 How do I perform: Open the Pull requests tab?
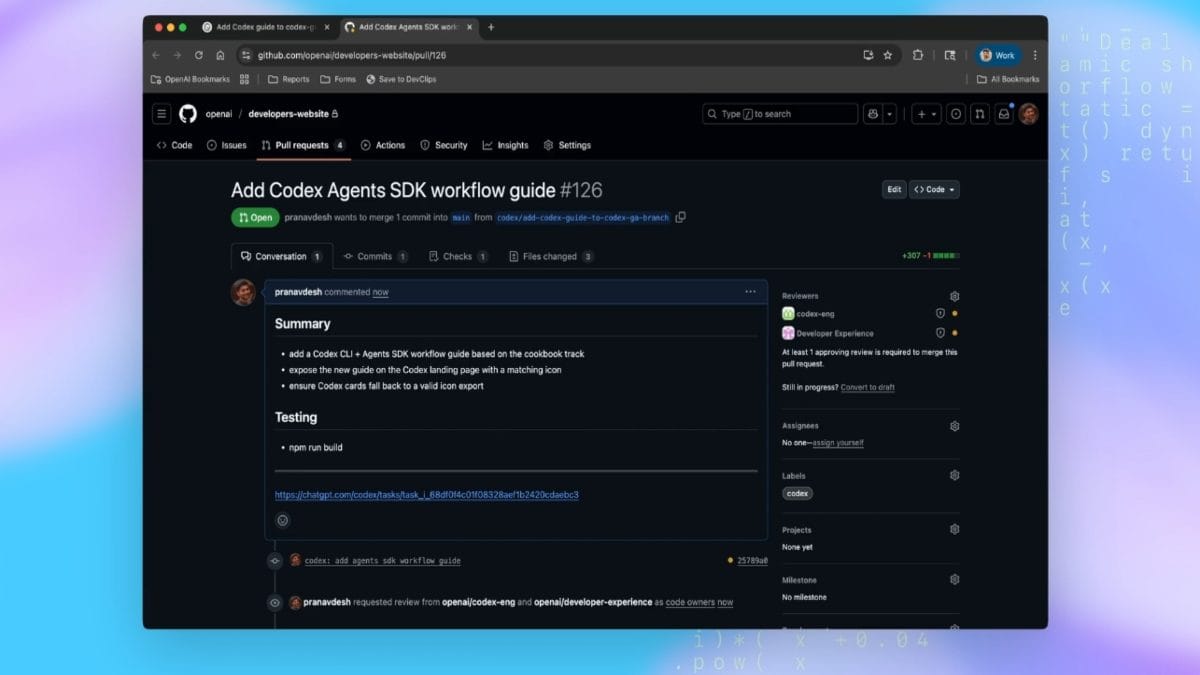tap(303, 145)
